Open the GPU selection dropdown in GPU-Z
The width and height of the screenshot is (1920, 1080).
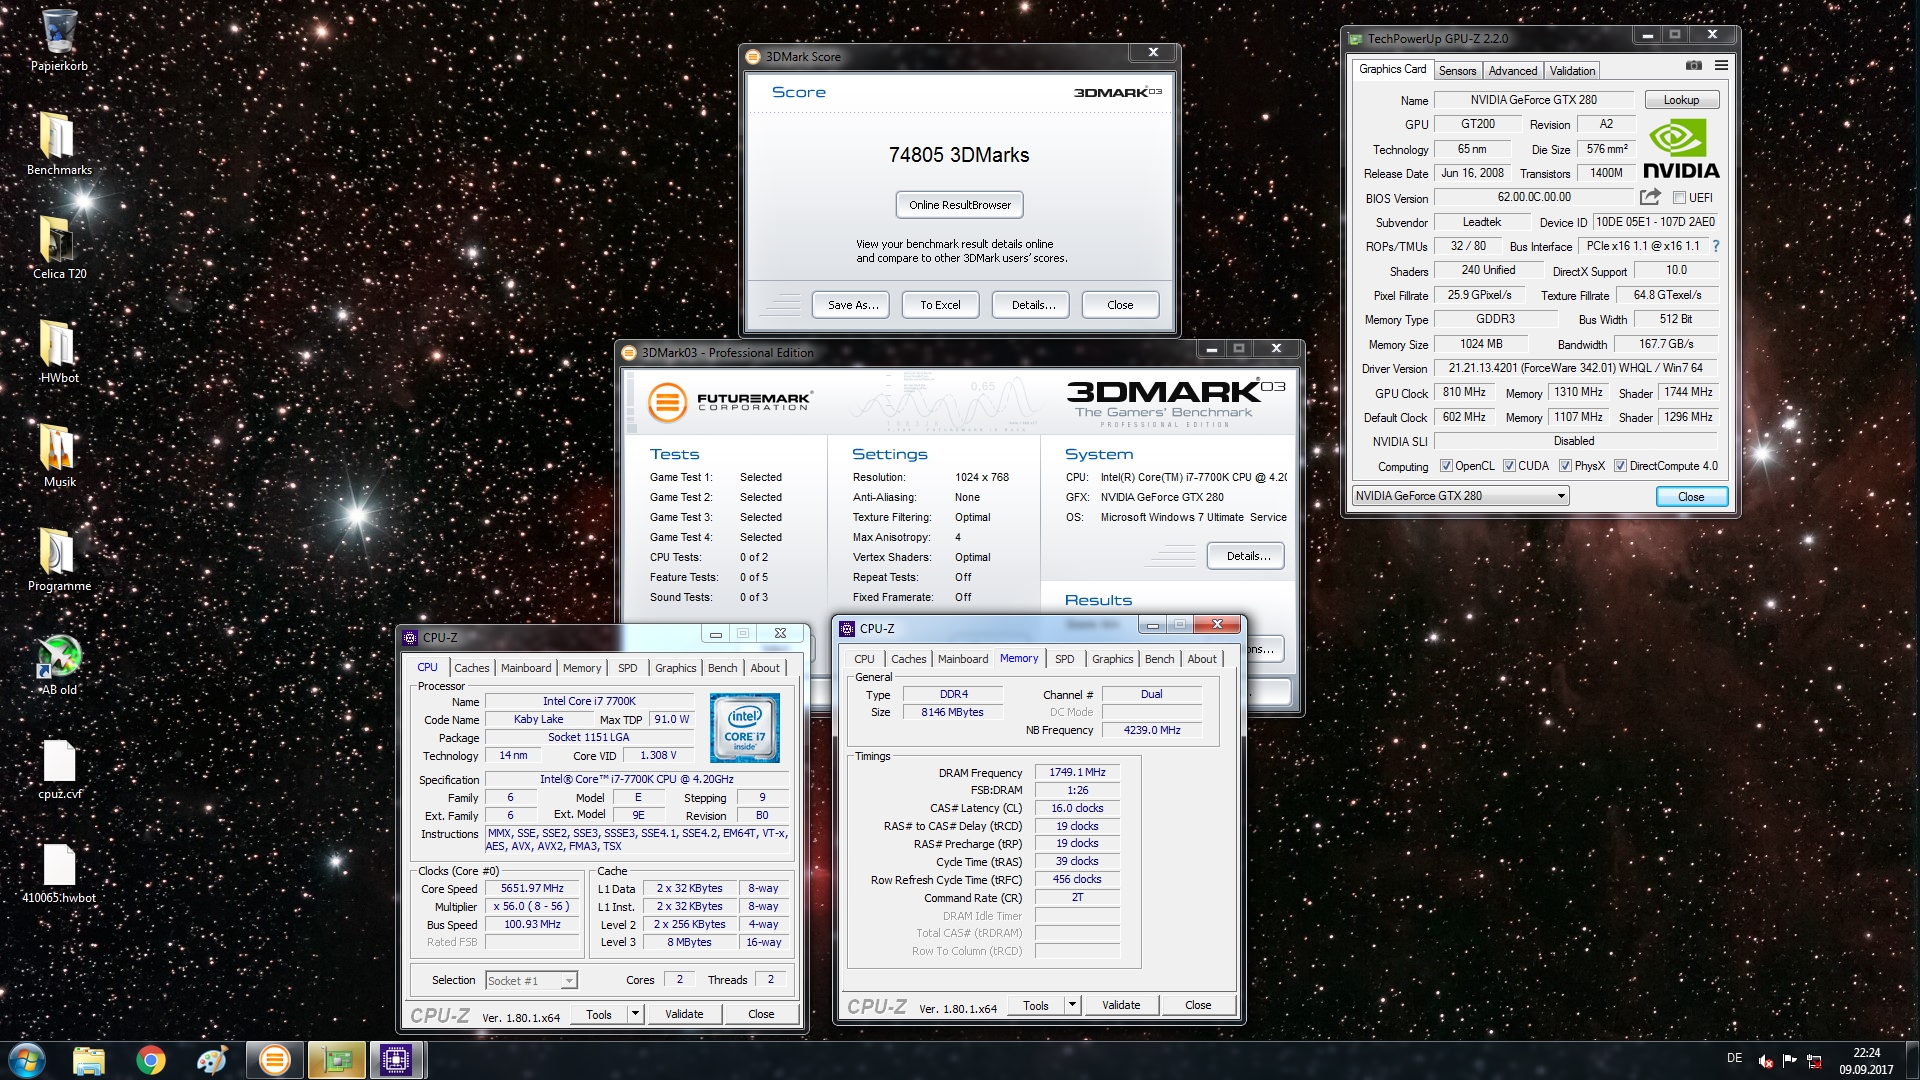point(1460,496)
